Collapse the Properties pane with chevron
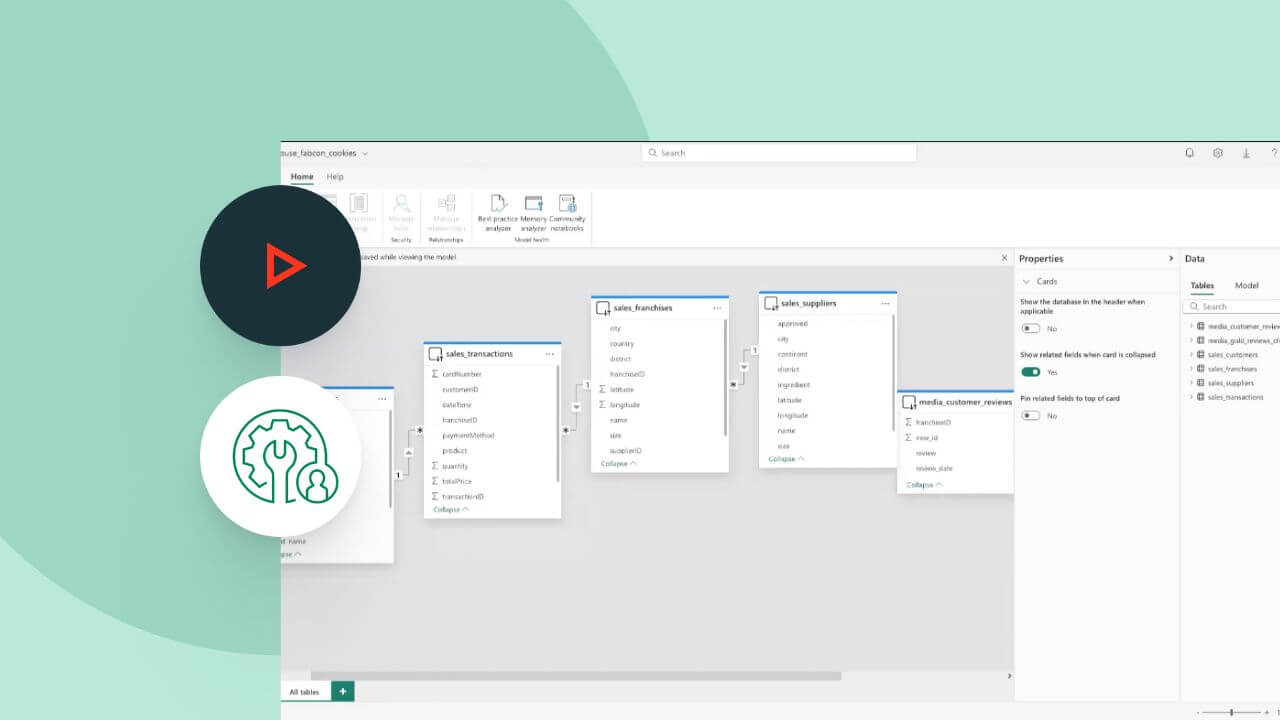The image size is (1280, 720). (1171, 259)
